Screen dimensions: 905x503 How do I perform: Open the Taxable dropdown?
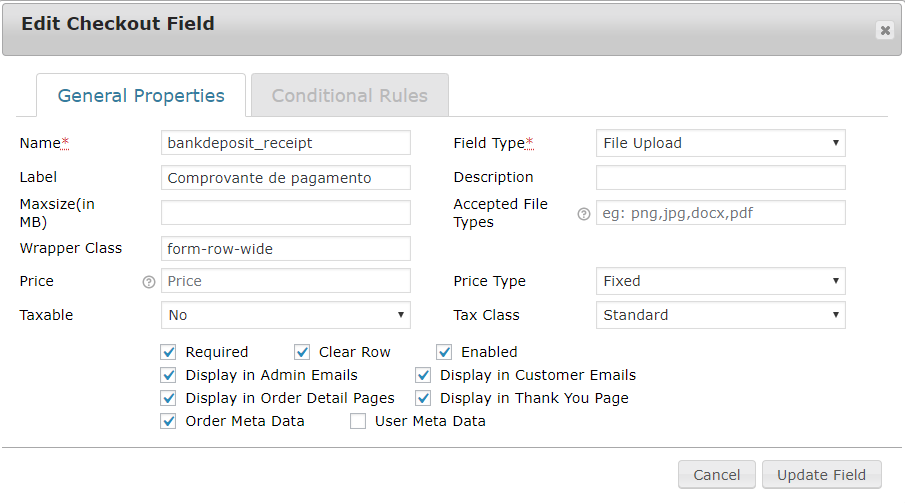(285, 315)
